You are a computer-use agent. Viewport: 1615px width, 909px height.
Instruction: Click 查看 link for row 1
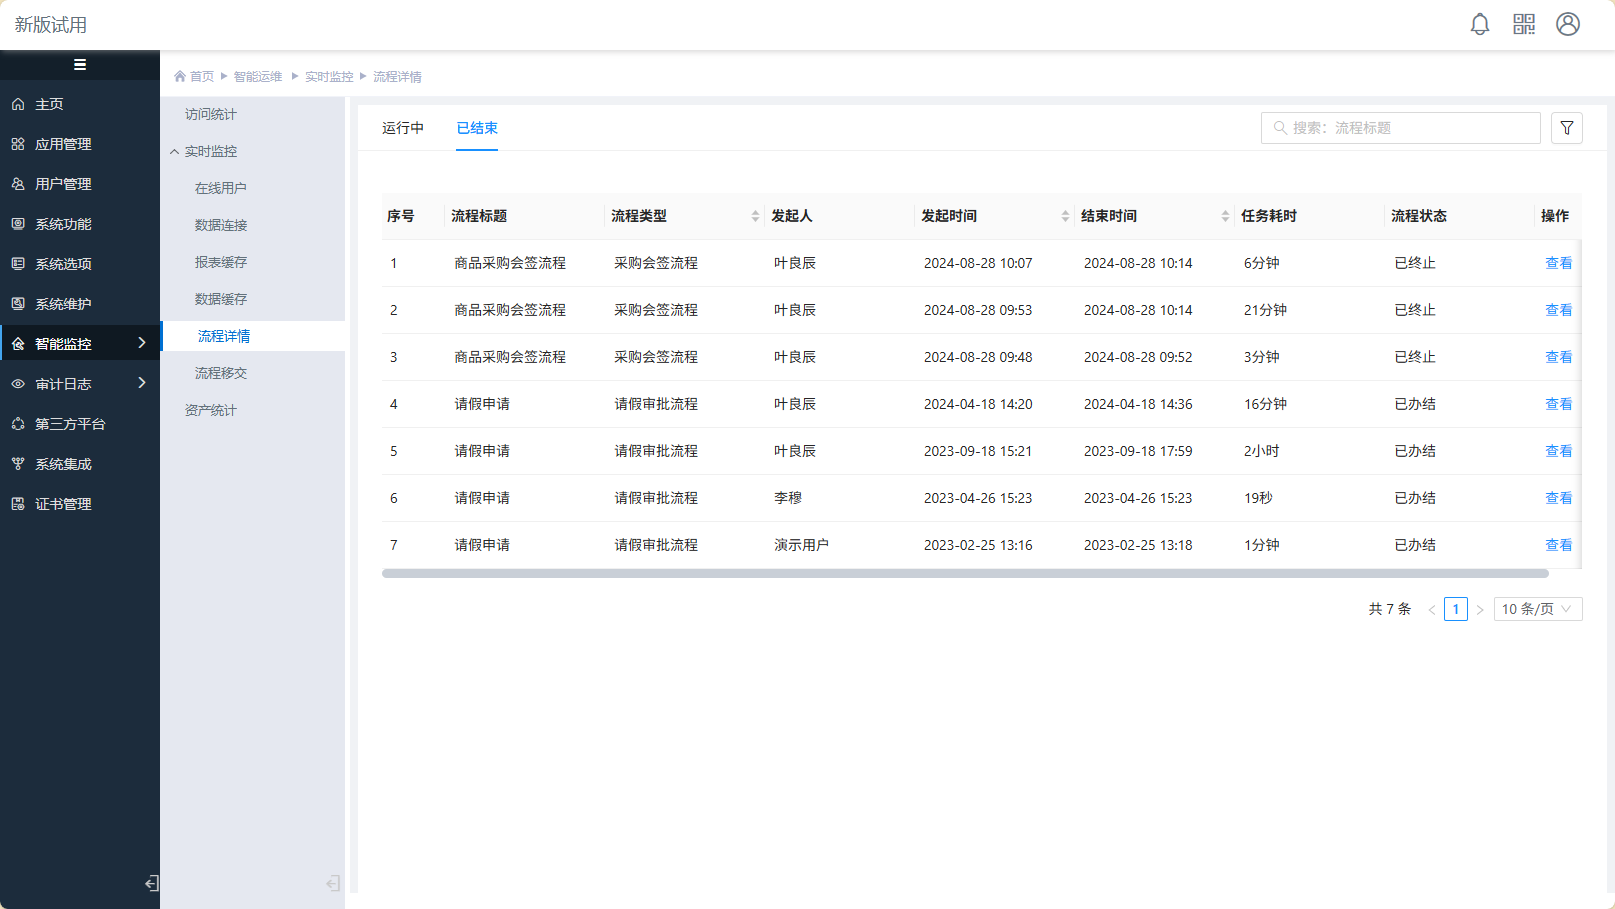coord(1558,263)
